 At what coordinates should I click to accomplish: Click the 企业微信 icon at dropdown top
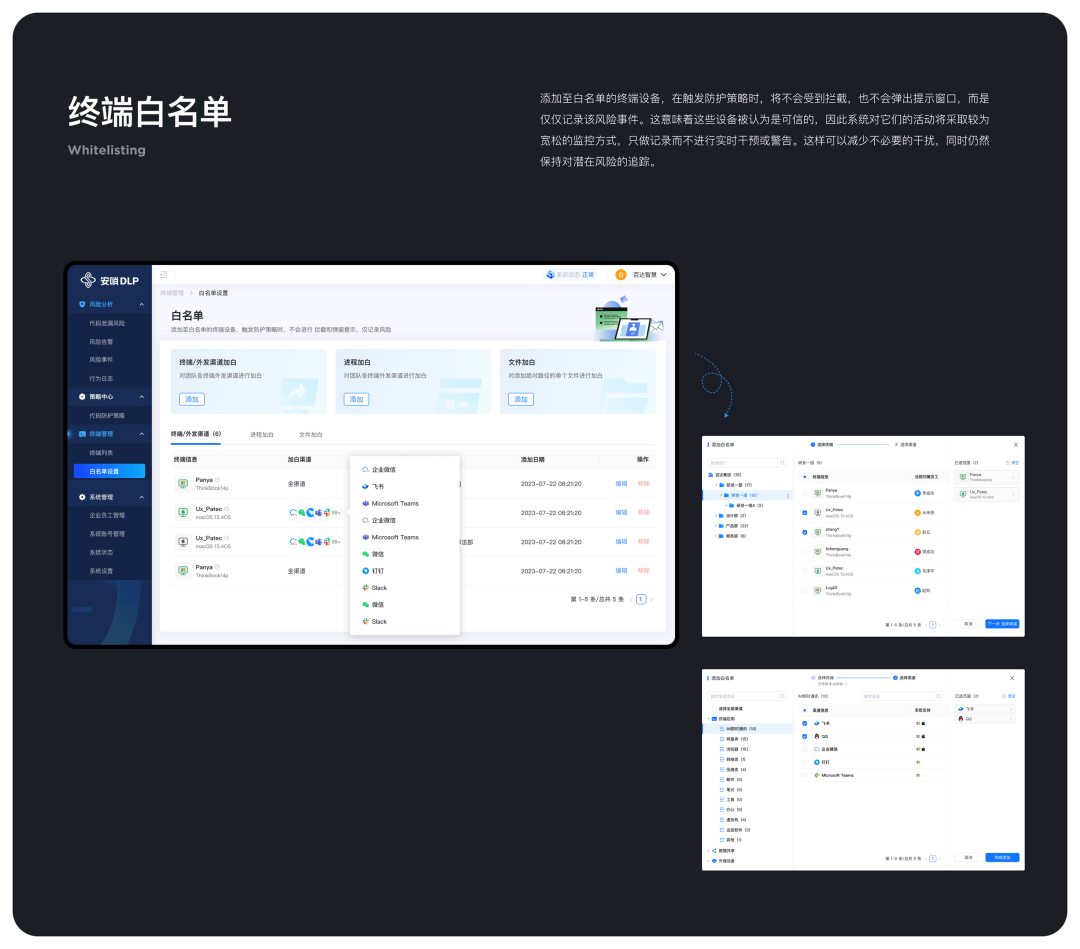click(365, 469)
